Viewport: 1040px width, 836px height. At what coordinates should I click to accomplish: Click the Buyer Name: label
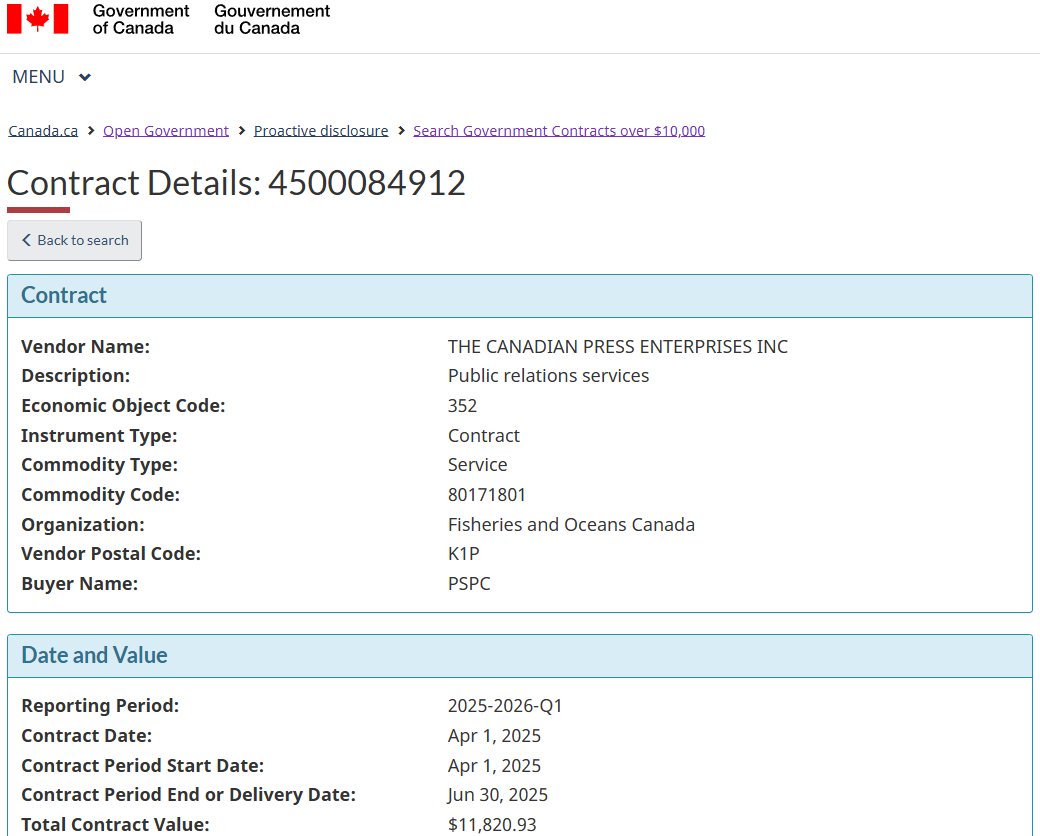point(80,583)
